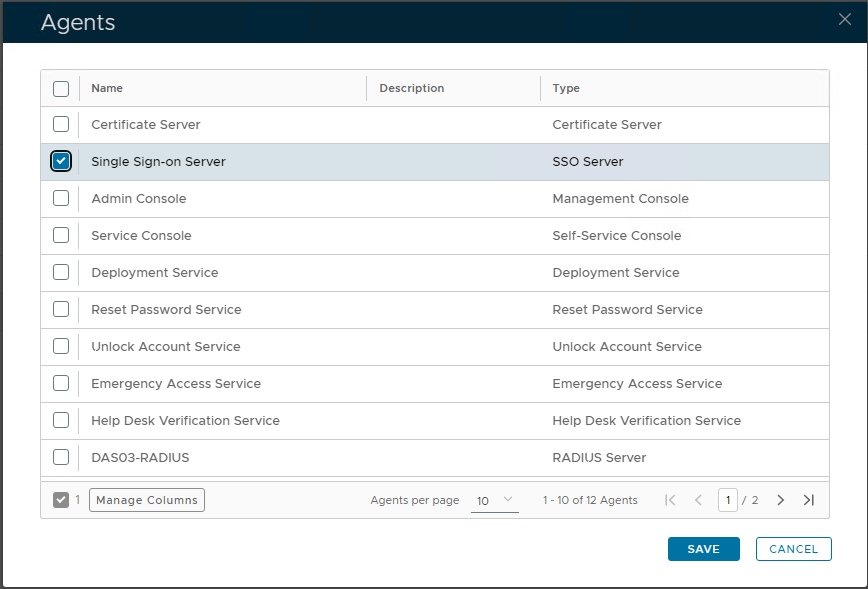Tick the Admin Console checkbox

61,198
